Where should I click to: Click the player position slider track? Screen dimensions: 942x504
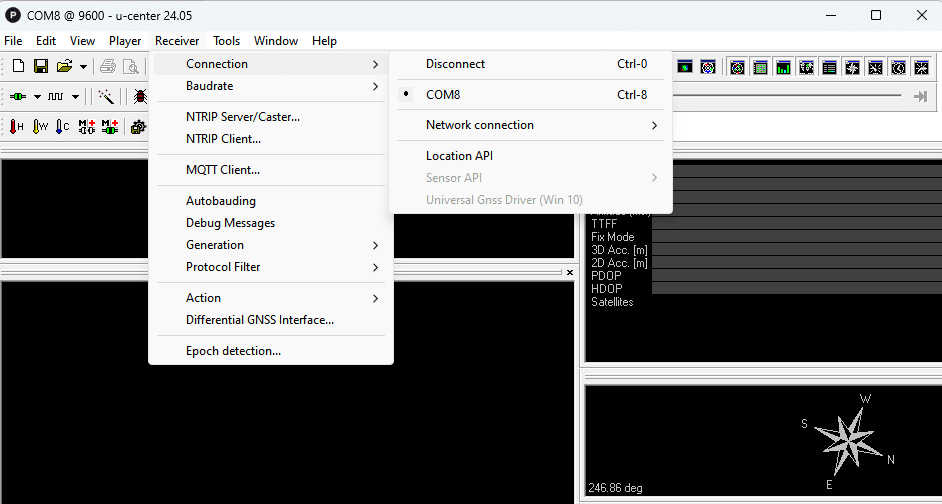pyautogui.click(x=787, y=96)
